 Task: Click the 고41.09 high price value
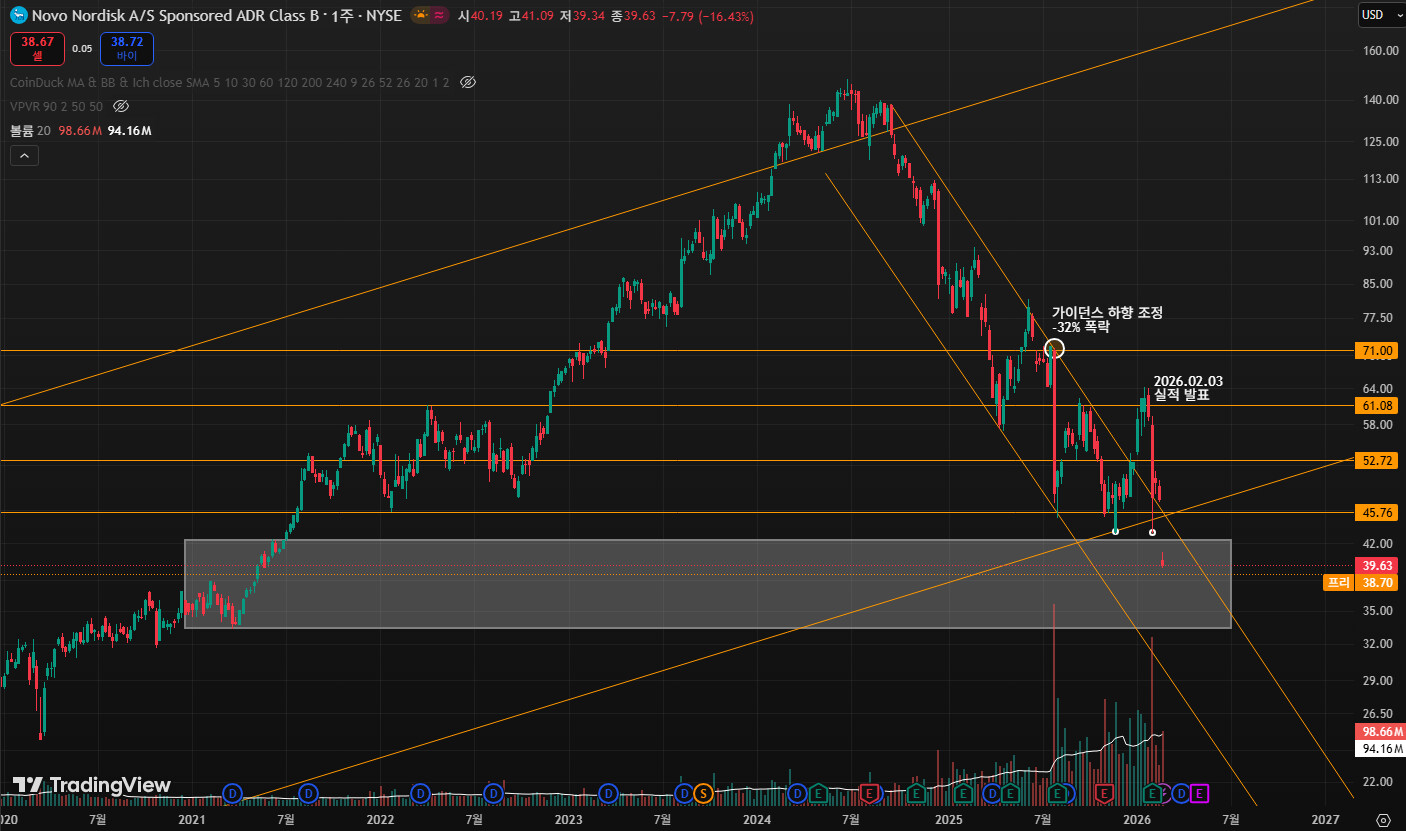[529, 17]
